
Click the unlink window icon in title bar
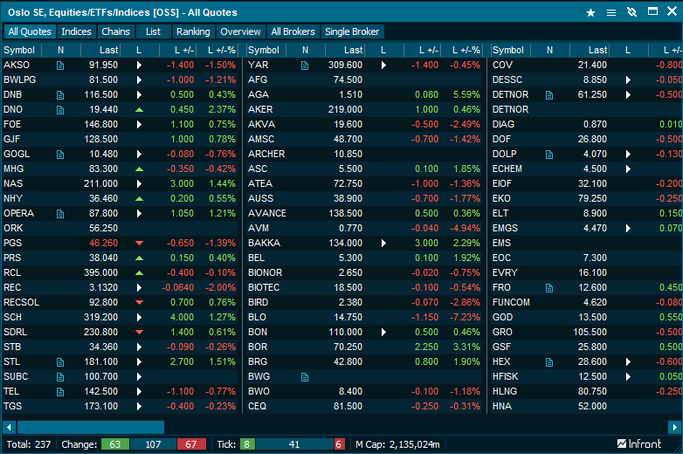[x=632, y=12]
